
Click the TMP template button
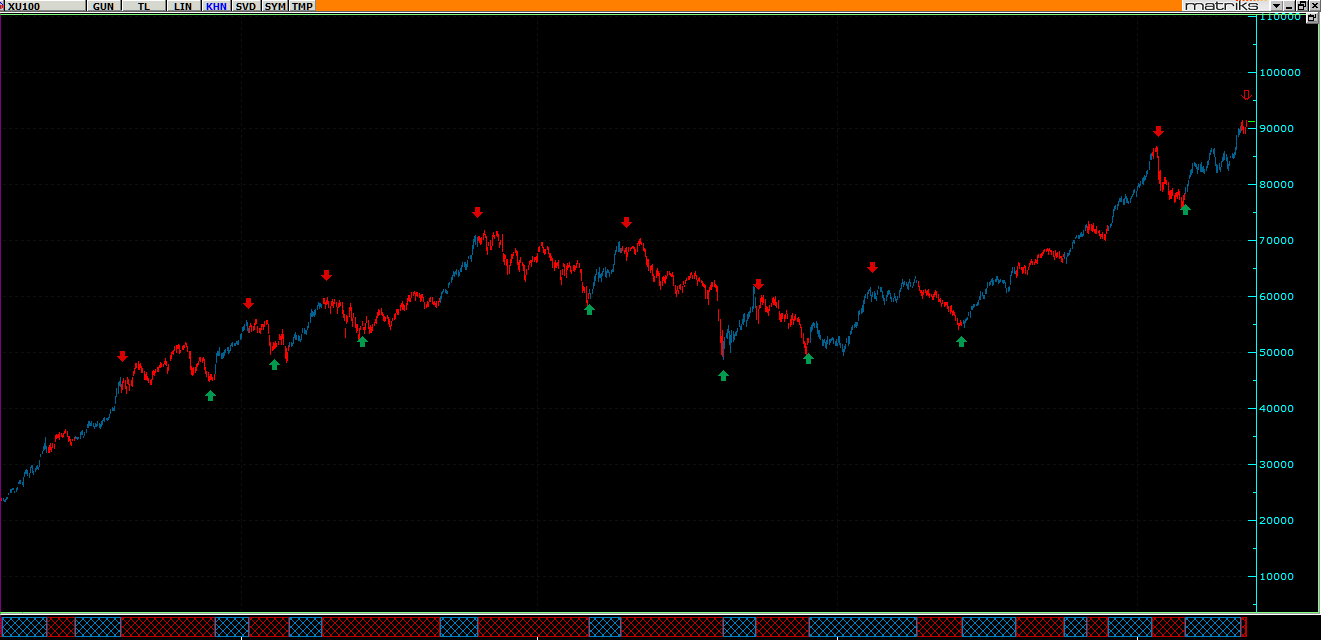pos(301,6)
